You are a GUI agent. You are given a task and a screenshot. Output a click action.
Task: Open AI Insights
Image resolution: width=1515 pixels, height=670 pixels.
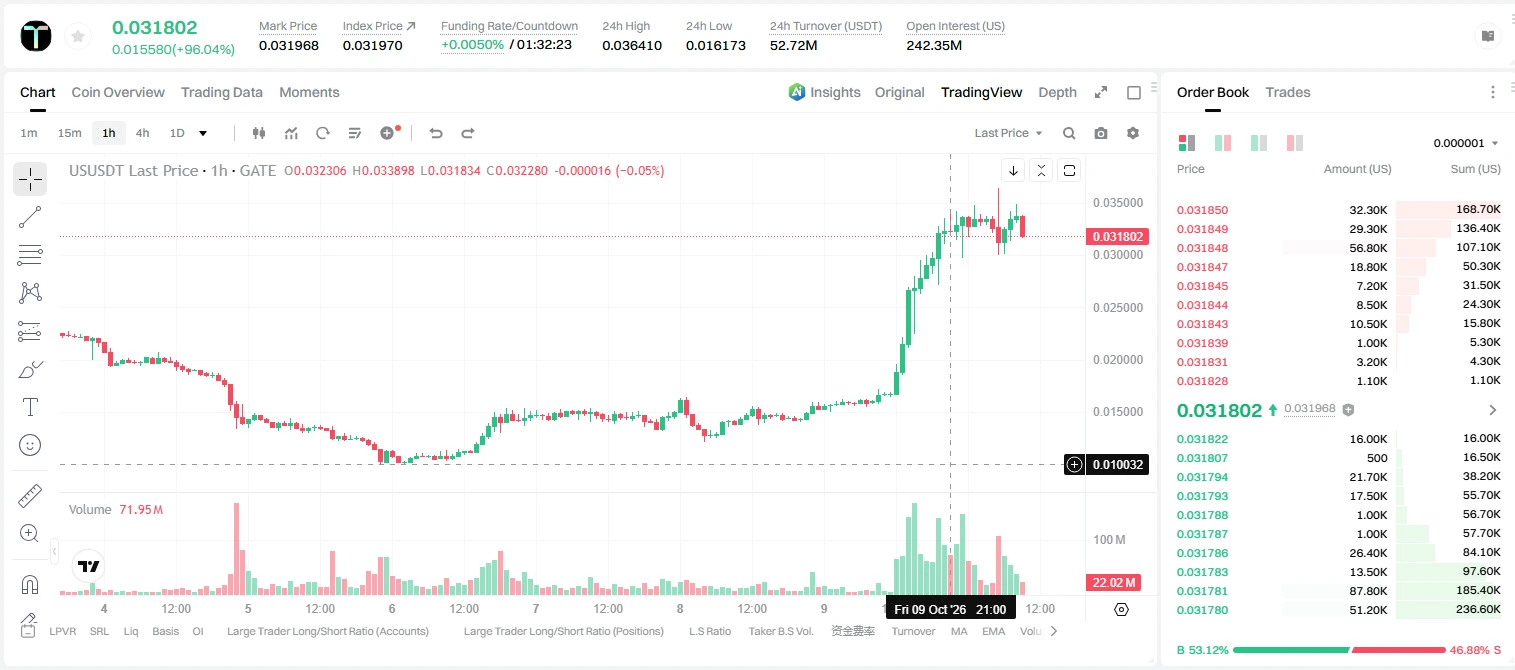point(824,92)
